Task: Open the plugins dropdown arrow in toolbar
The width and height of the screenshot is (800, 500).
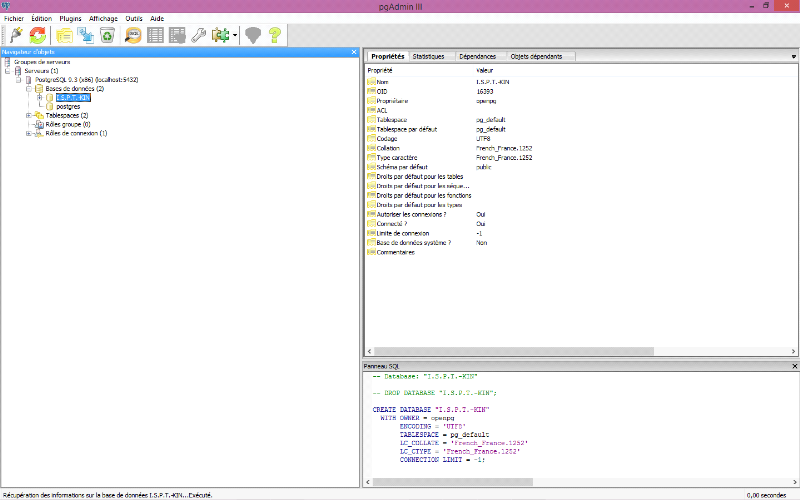Action: tap(234, 35)
